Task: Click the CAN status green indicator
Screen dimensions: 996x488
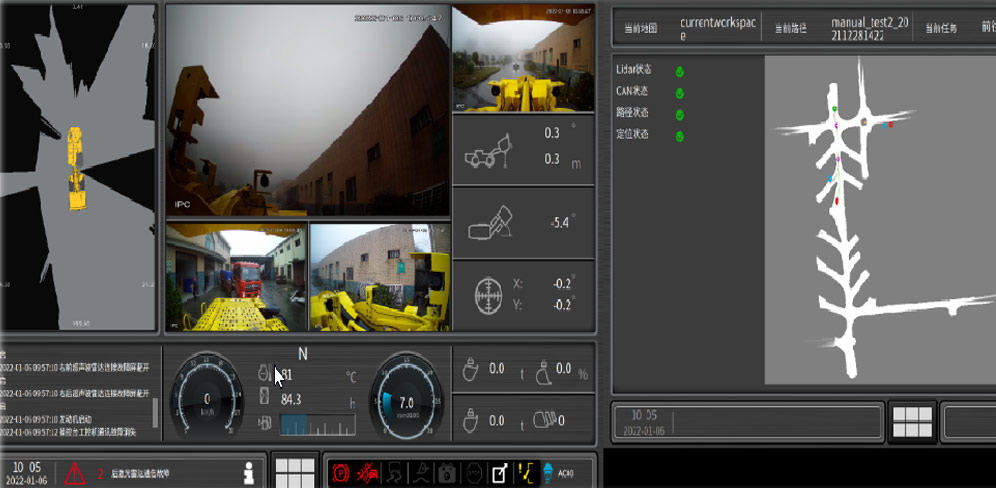Action: (x=679, y=93)
